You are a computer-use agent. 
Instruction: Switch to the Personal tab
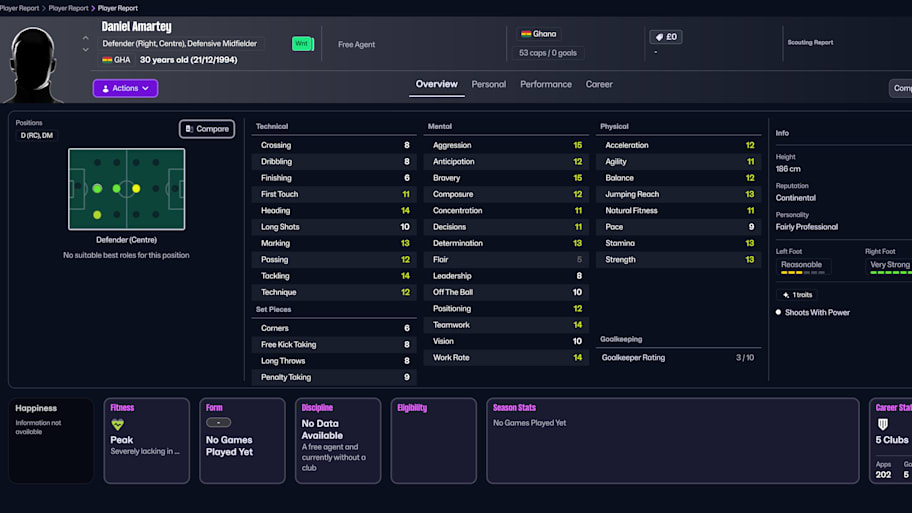pyautogui.click(x=489, y=84)
